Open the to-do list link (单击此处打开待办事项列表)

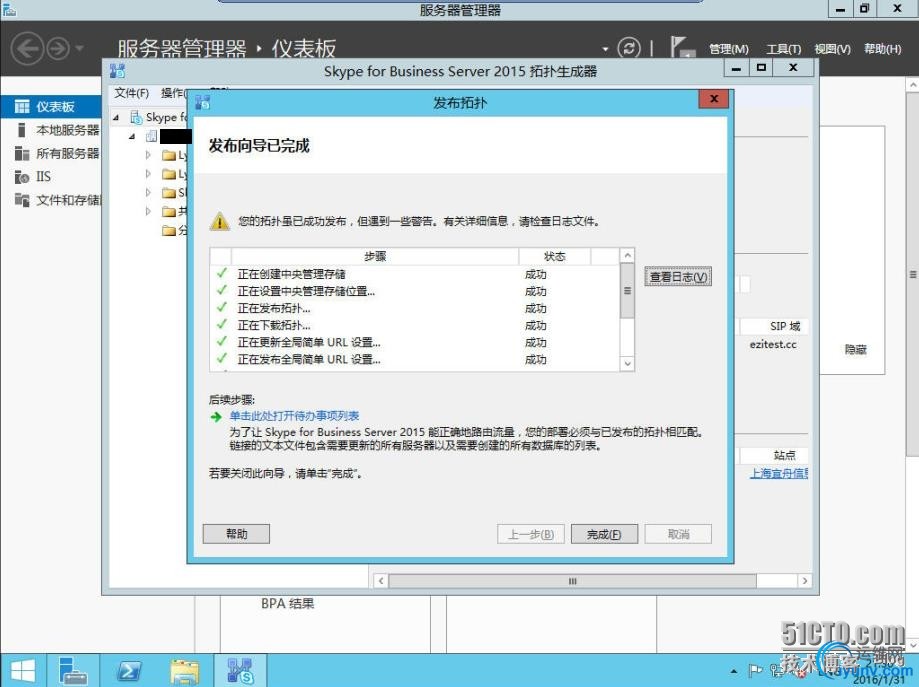pyautogui.click(x=294, y=416)
